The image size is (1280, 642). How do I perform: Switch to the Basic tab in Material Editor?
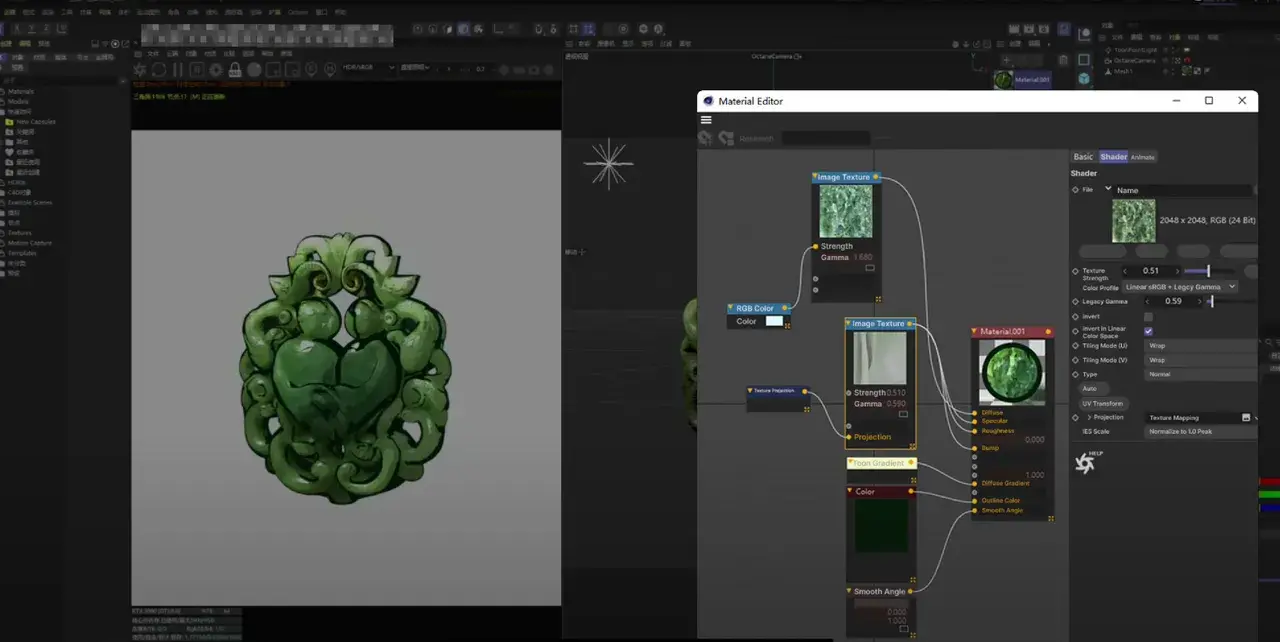click(x=1083, y=157)
